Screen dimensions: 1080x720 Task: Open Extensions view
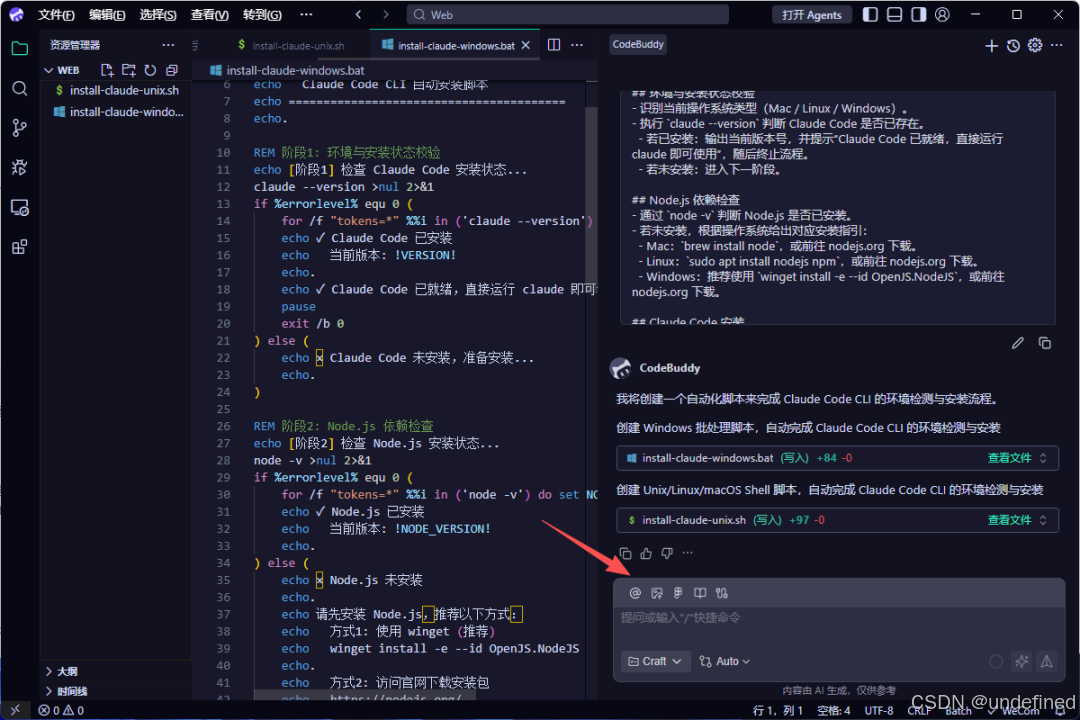click(x=20, y=247)
